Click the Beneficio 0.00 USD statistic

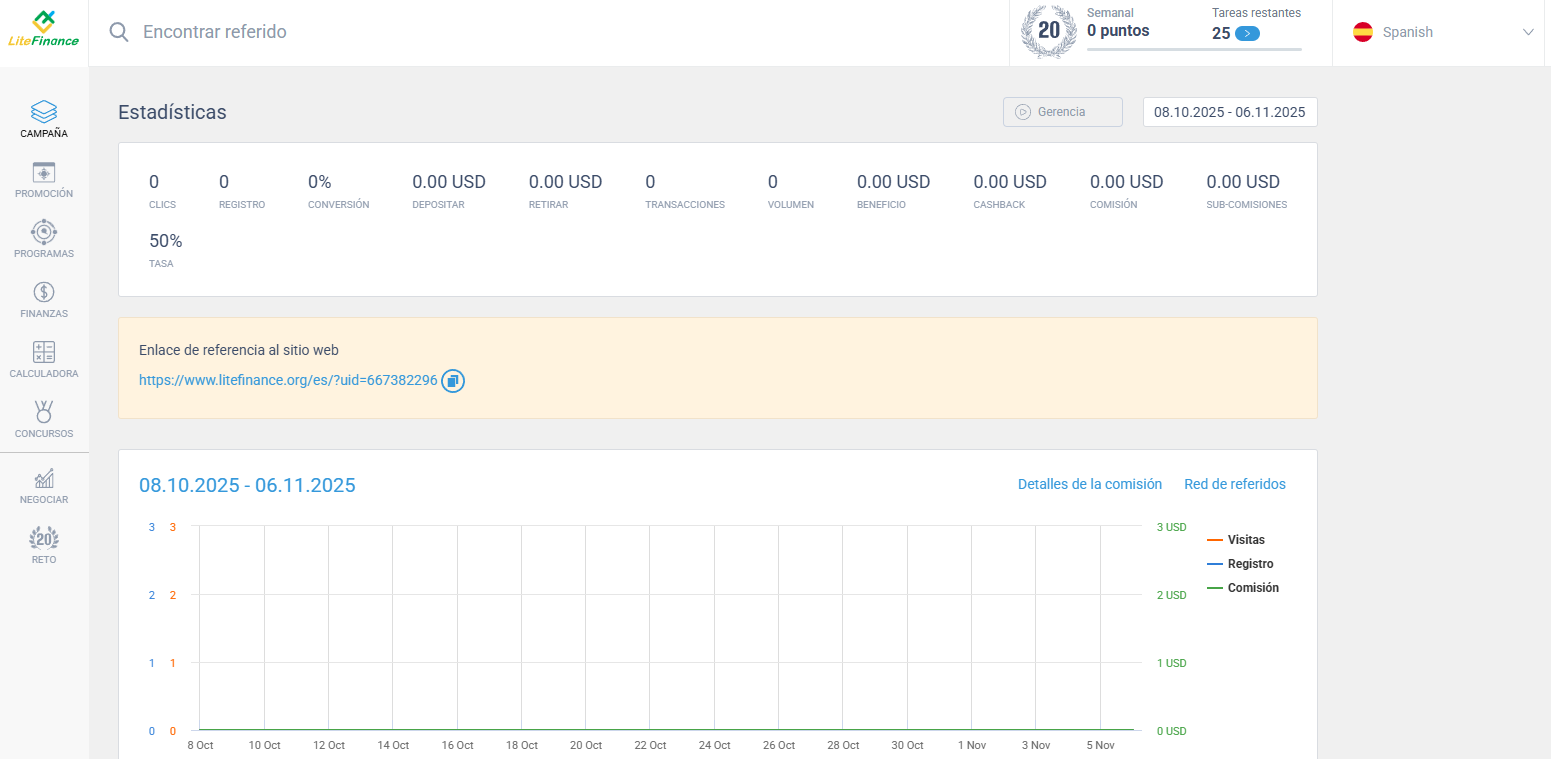[x=894, y=192]
